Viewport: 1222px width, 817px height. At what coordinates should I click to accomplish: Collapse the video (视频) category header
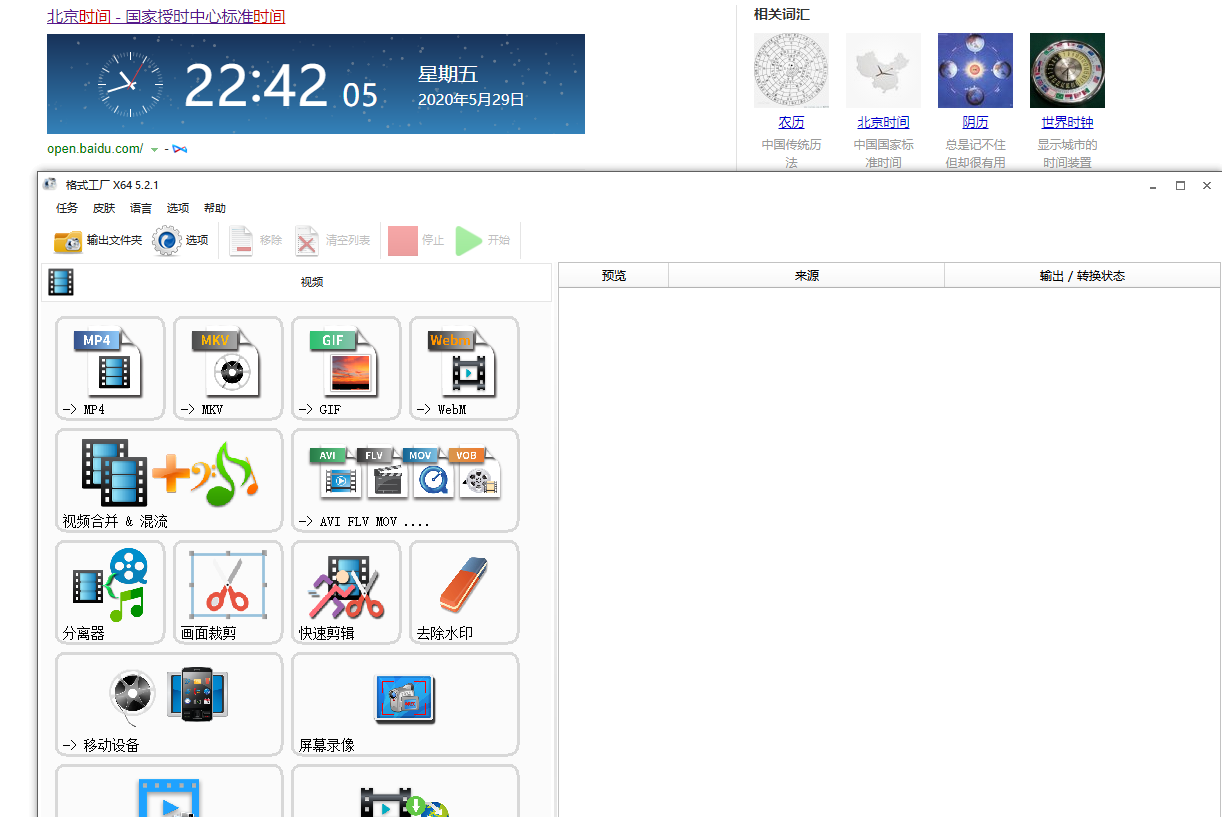(297, 282)
